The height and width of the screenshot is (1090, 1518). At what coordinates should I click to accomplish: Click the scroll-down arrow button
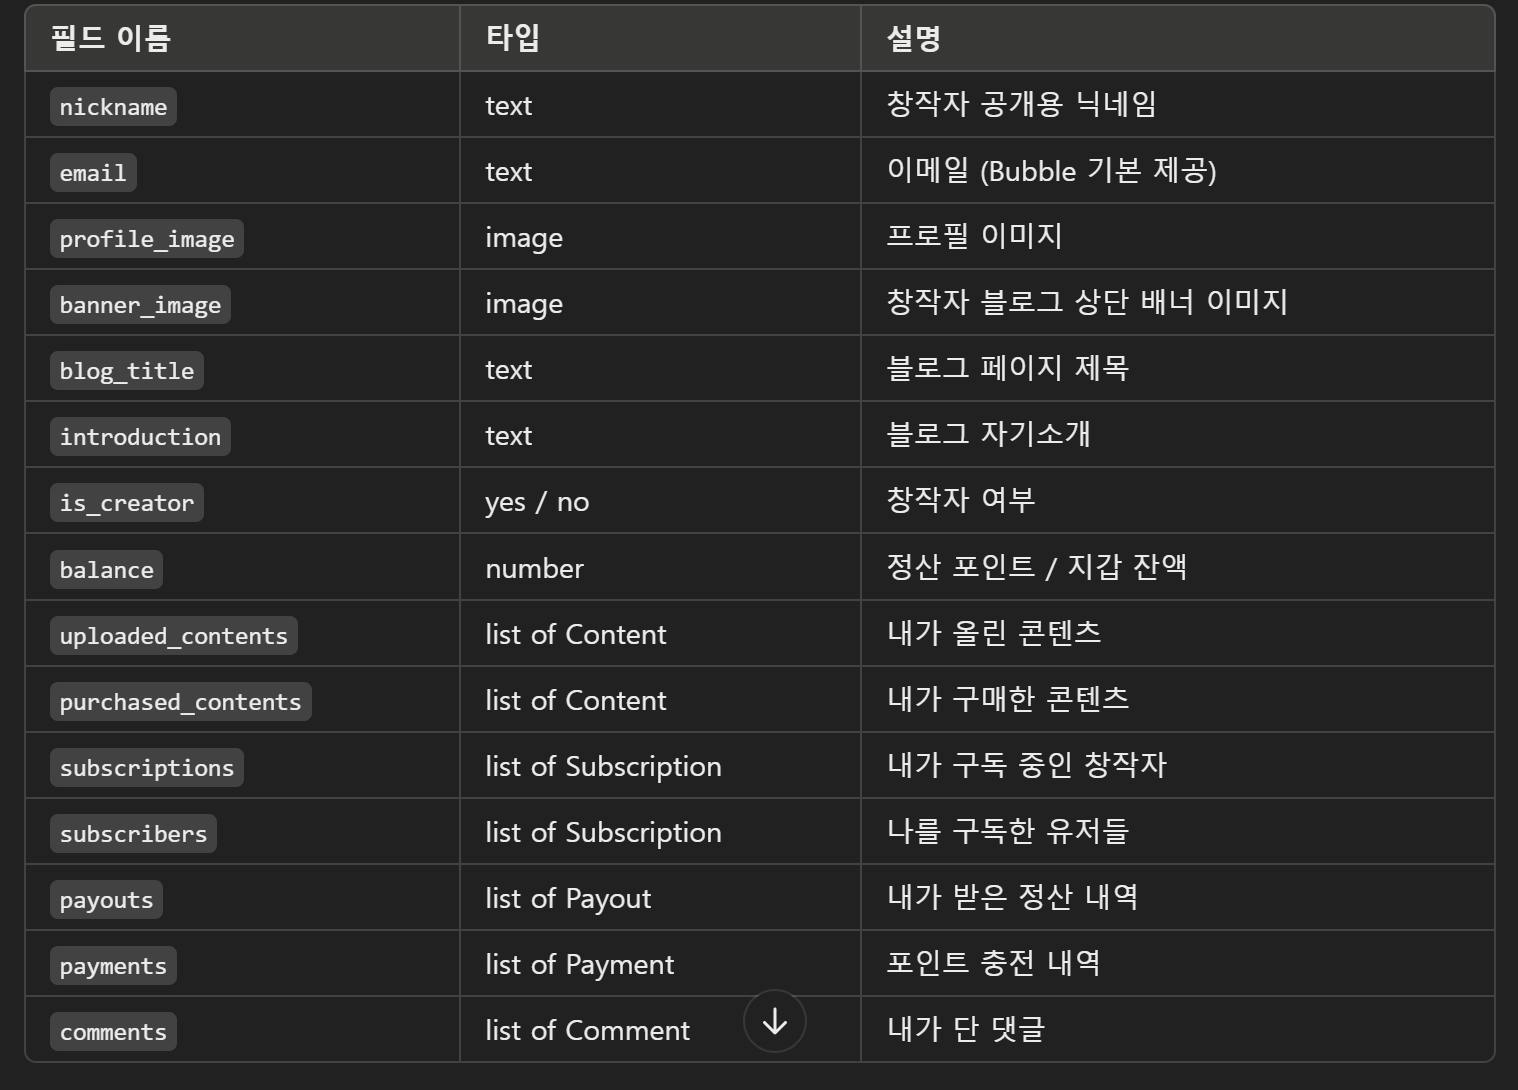pos(774,1021)
